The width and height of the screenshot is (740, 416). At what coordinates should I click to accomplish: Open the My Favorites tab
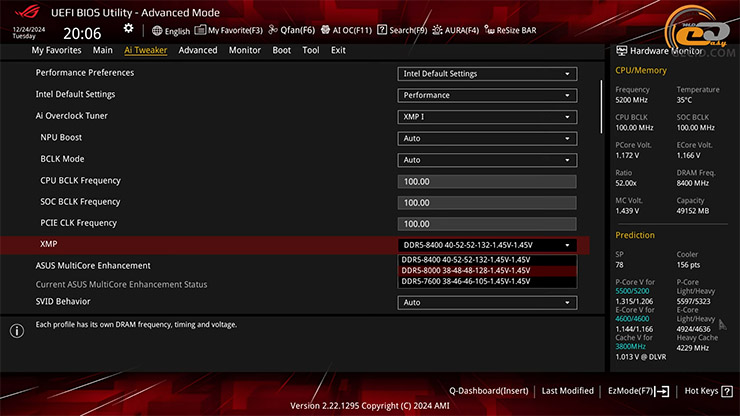(56, 50)
